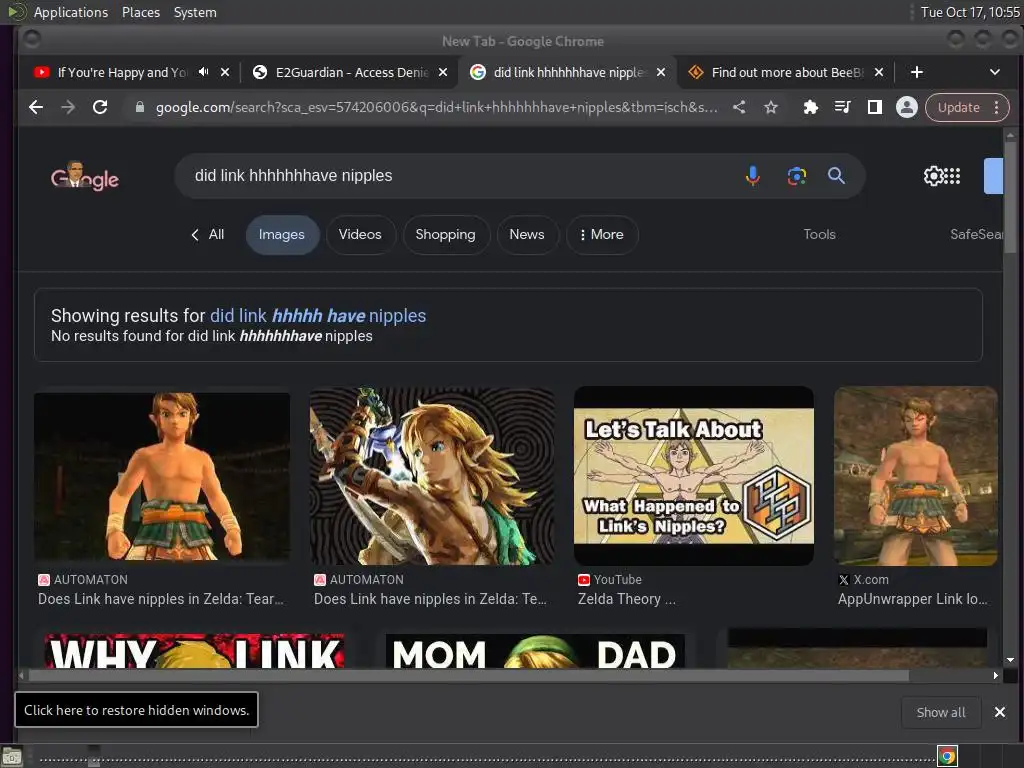This screenshot has height=768, width=1024.
Task: Switch to Shopping results
Action: point(445,234)
